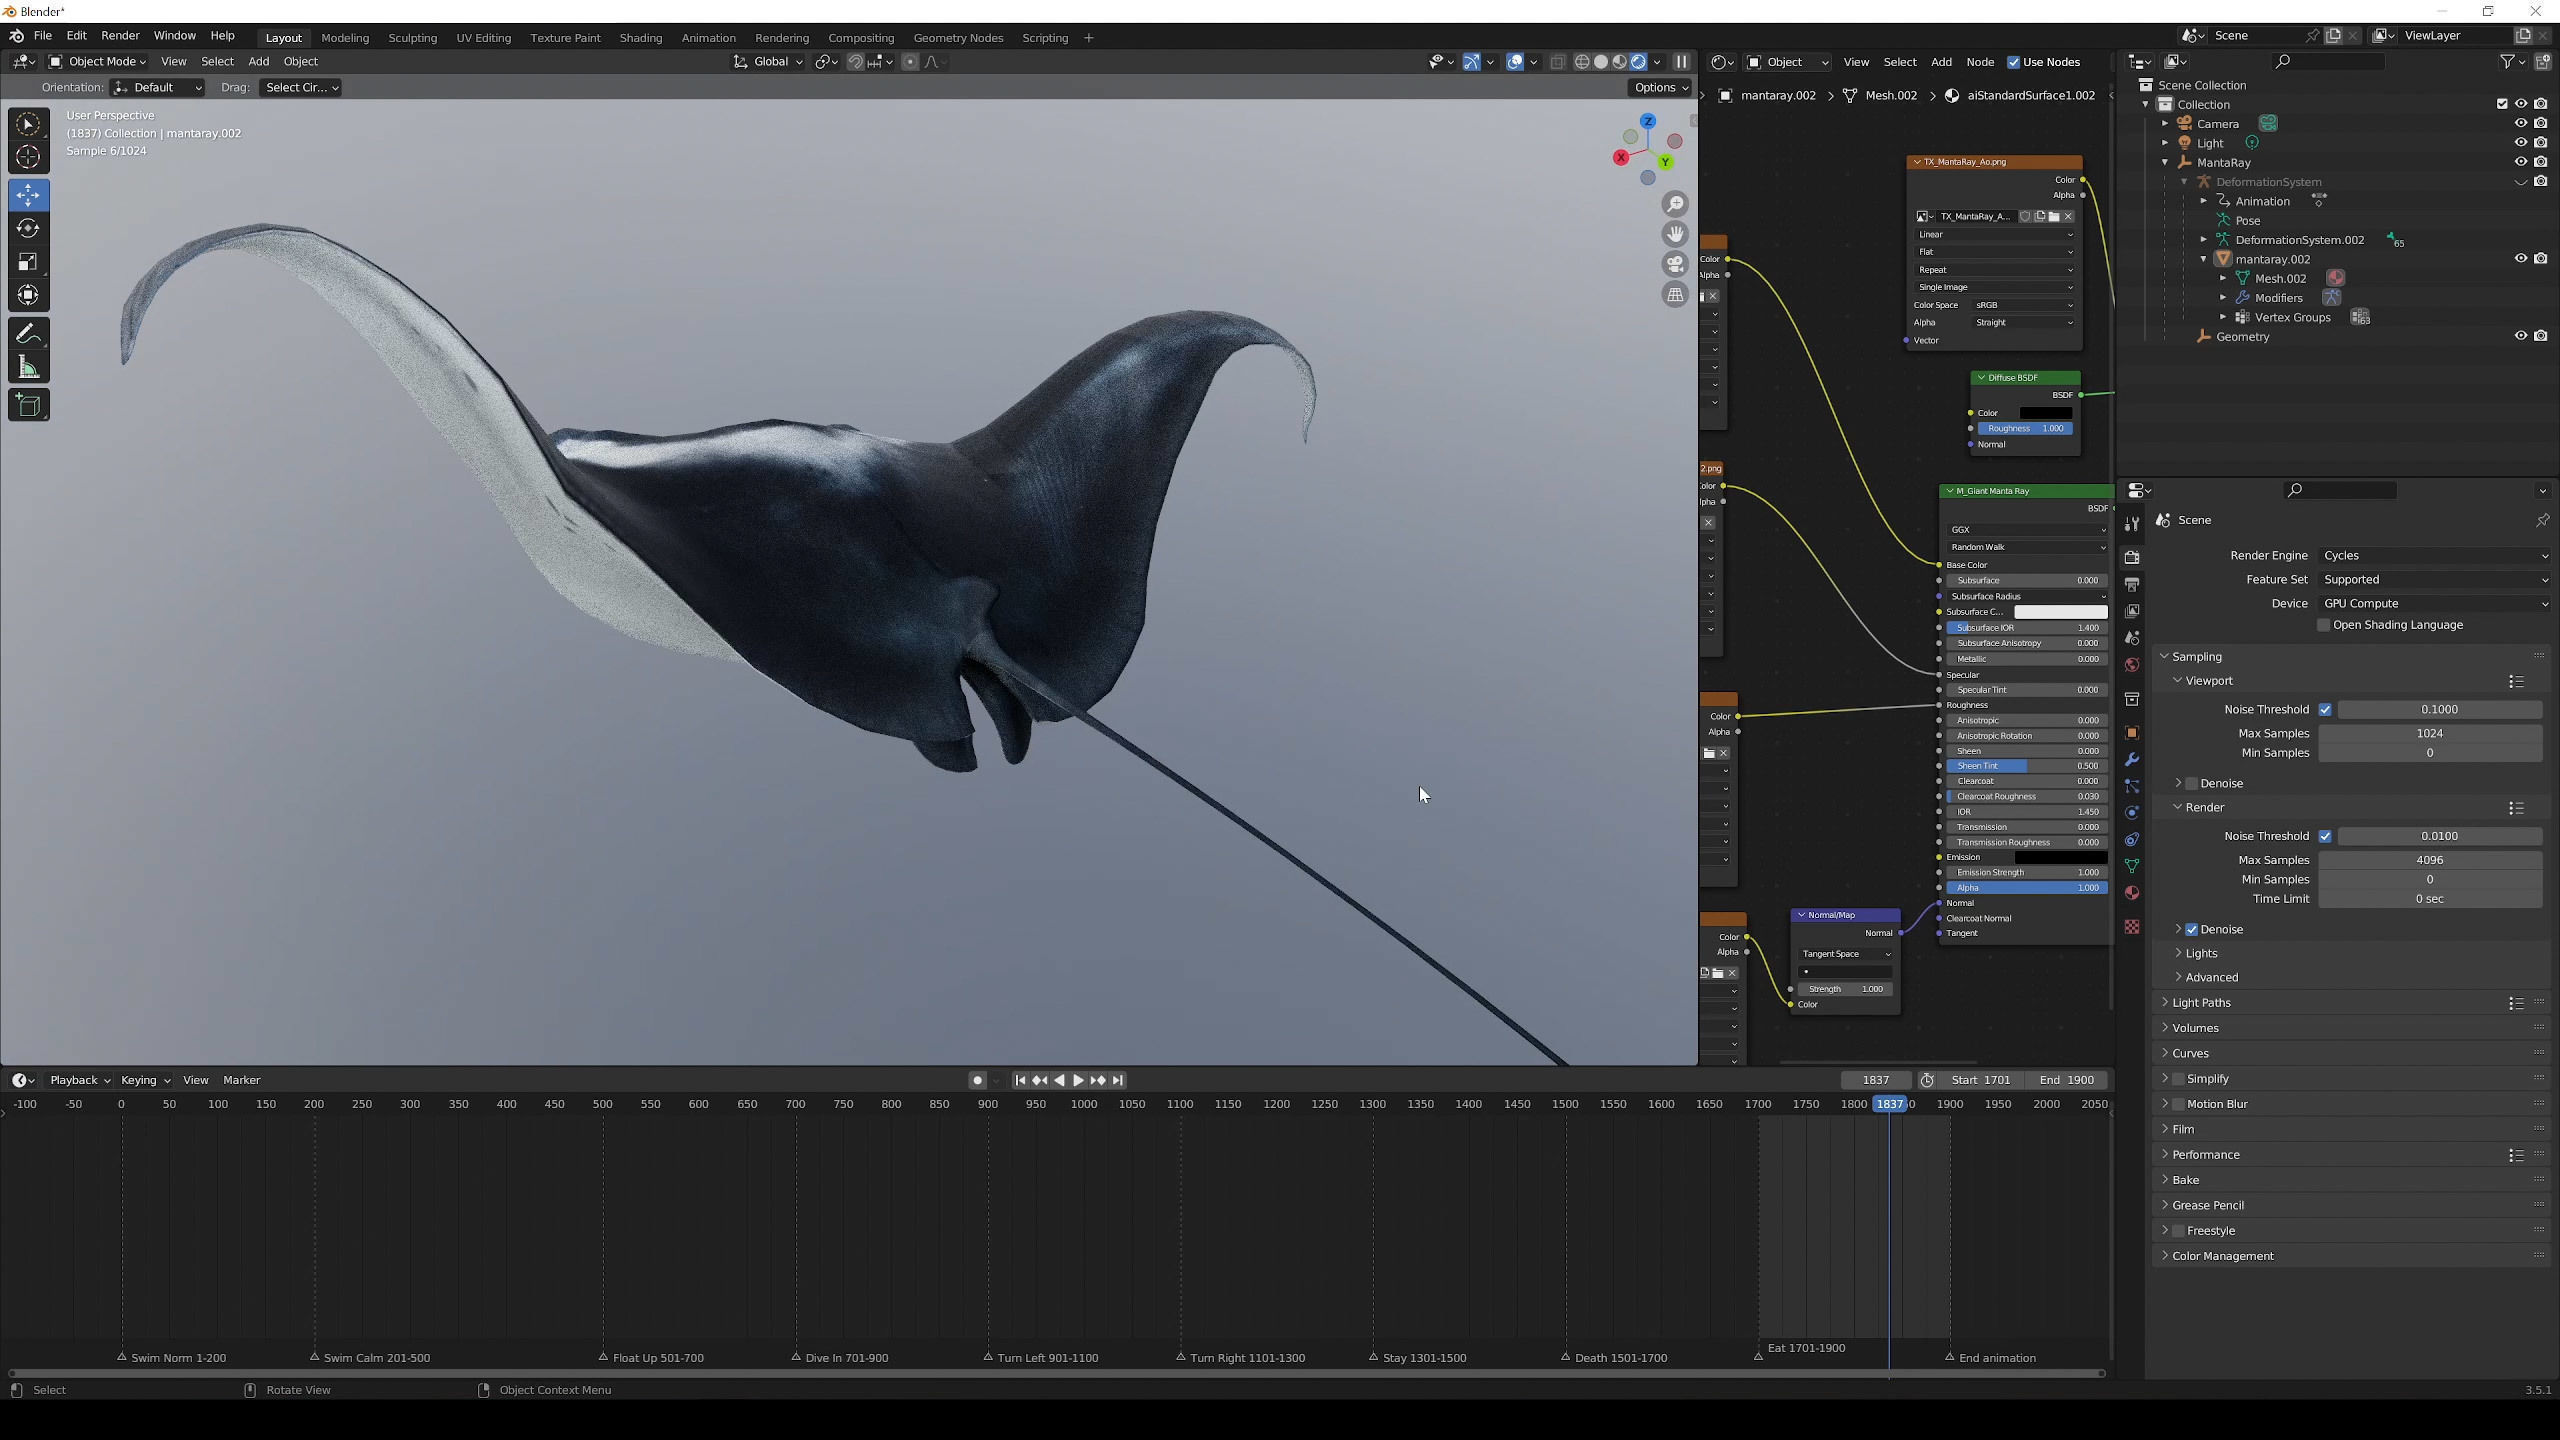Viewport: 2560px width, 1440px height.
Task: Click the Diffuse BSDF color swatch
Action: point(2045,412)
